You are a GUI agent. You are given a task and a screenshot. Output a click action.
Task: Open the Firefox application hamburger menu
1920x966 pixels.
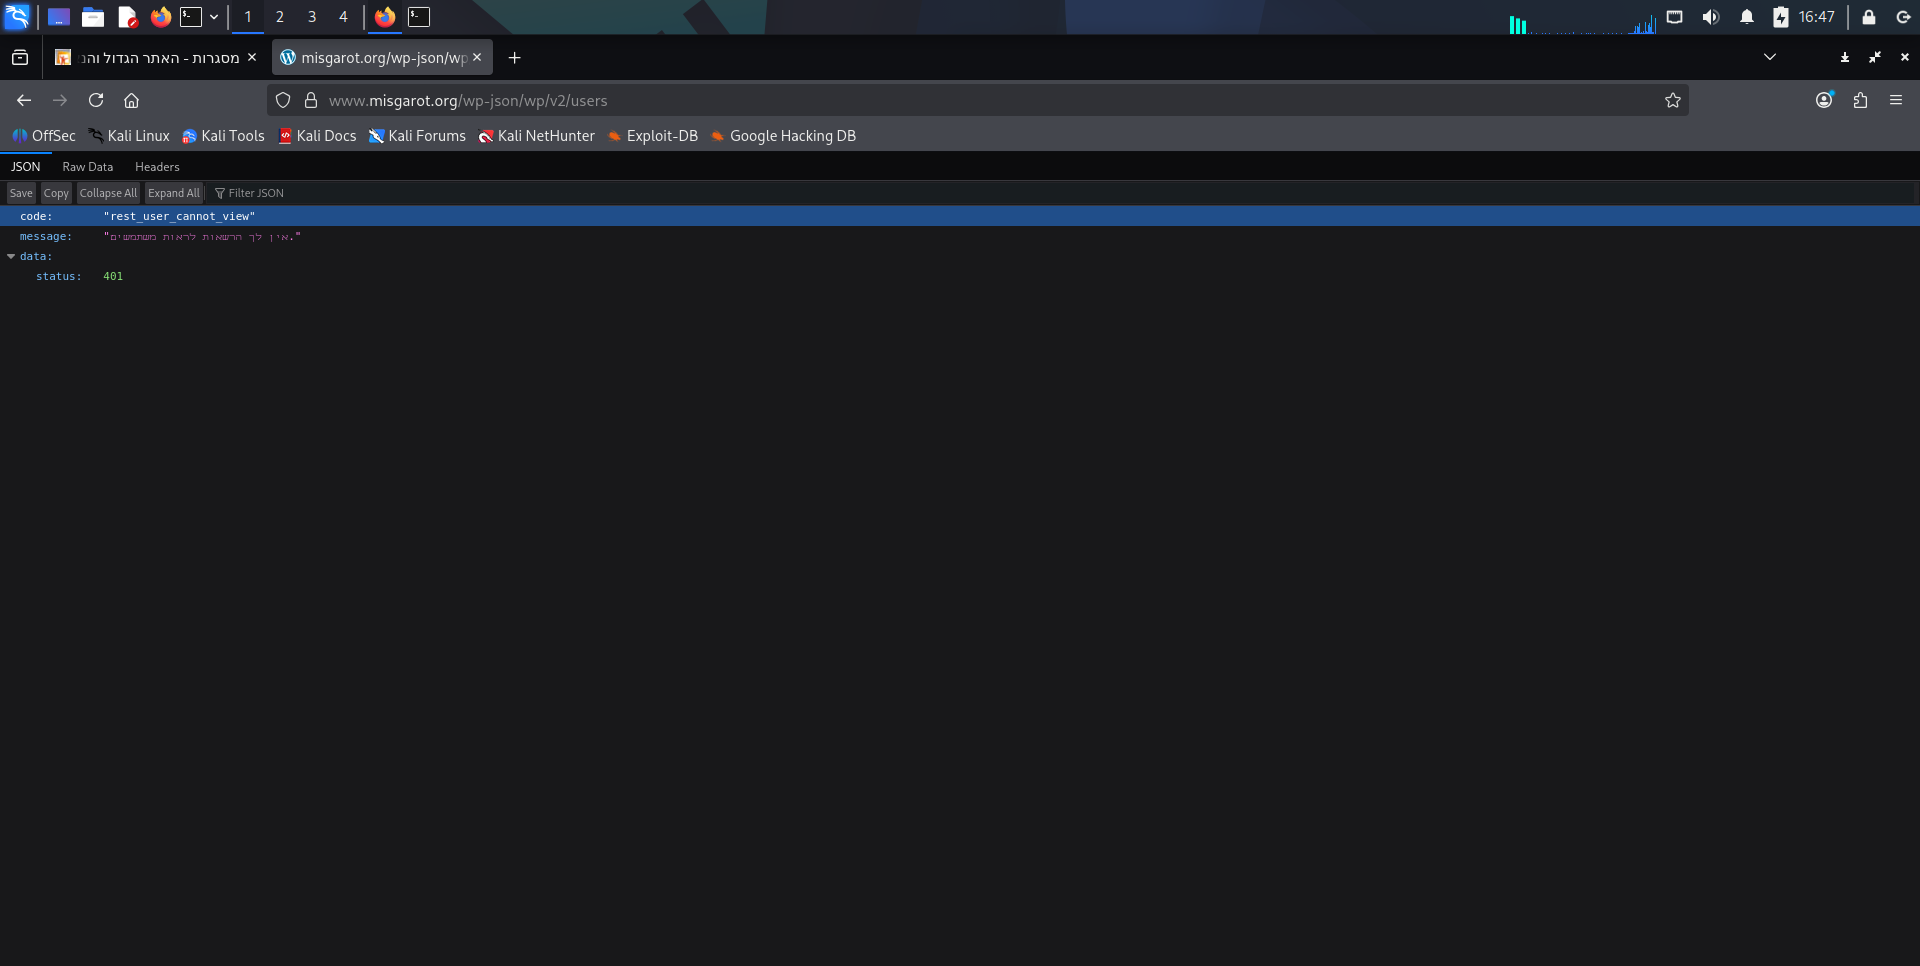(x=1896, y=100)
